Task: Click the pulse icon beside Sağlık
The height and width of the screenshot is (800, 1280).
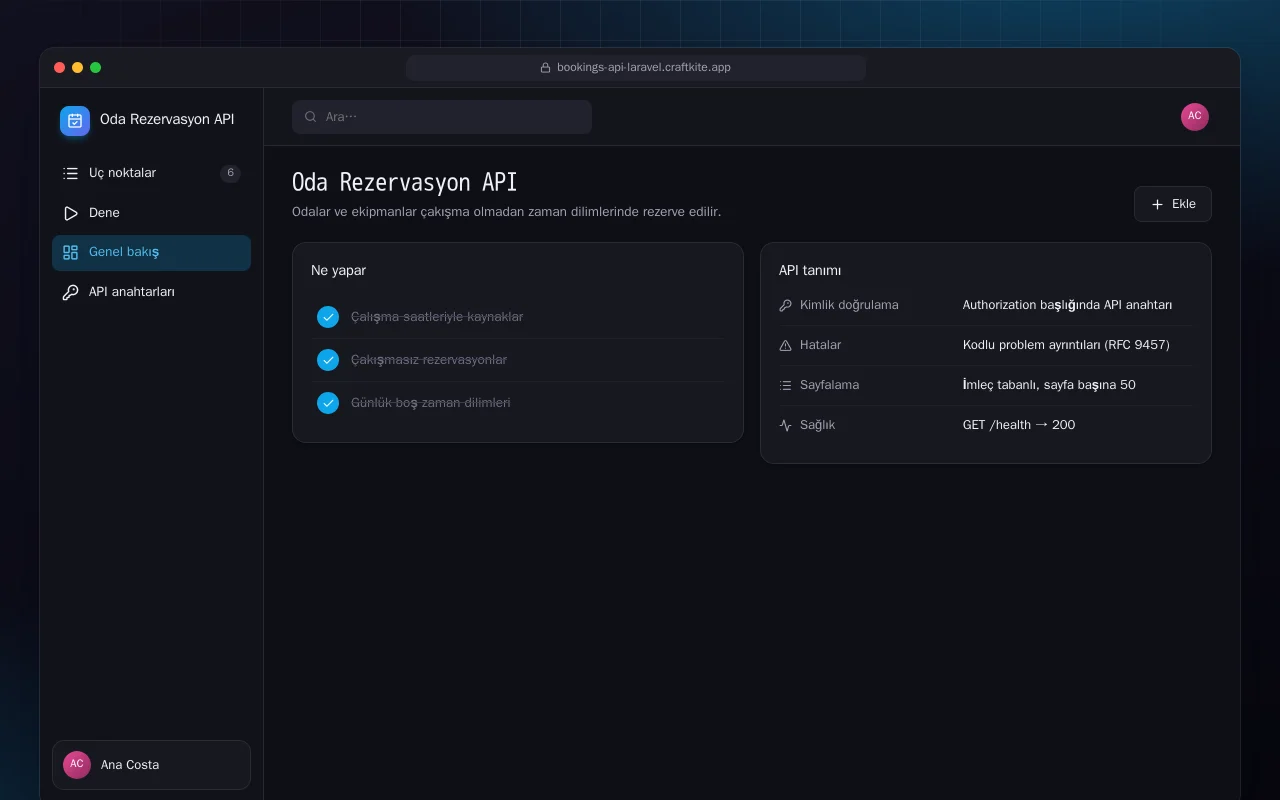Action: pos(785,425)
